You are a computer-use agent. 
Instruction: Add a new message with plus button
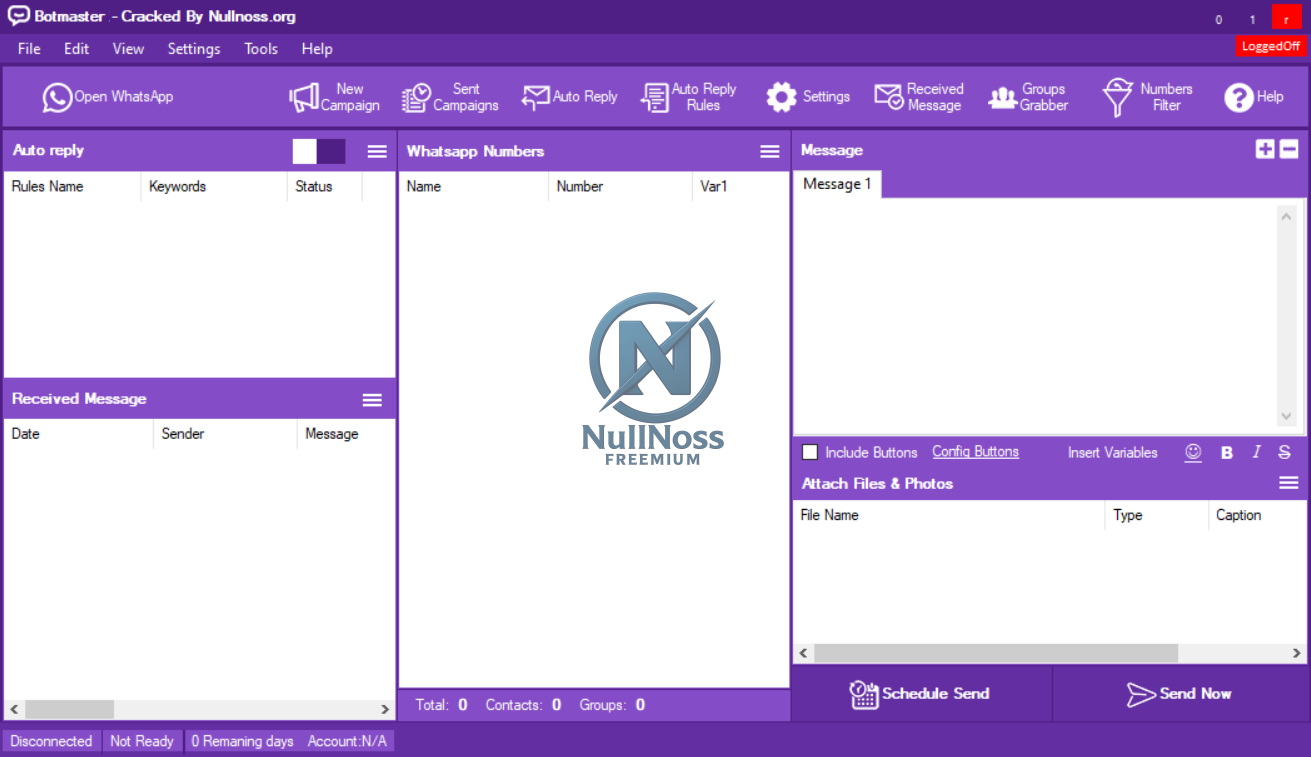(1265, 150)
